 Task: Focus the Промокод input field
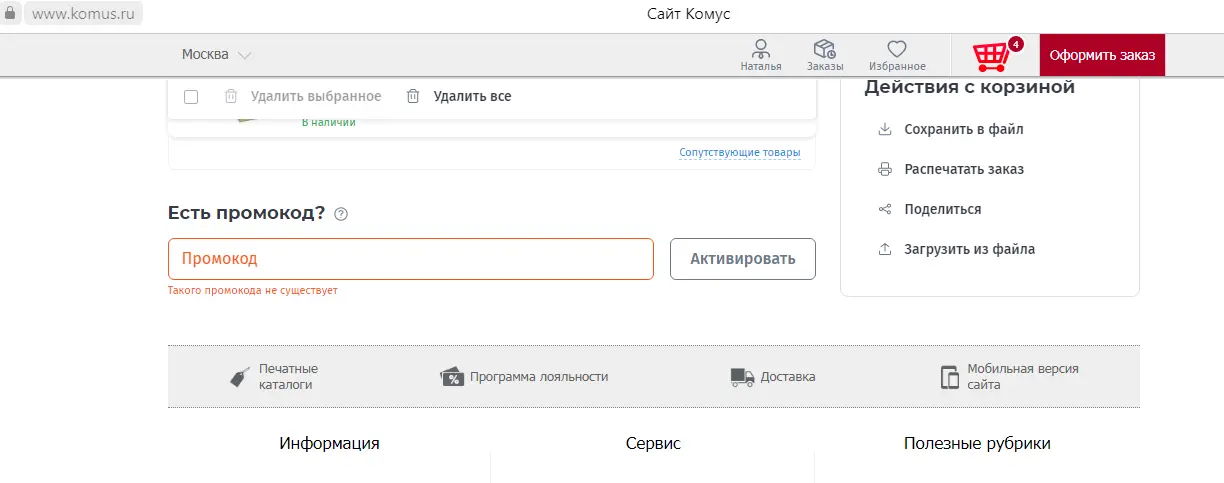pos(411,258)
